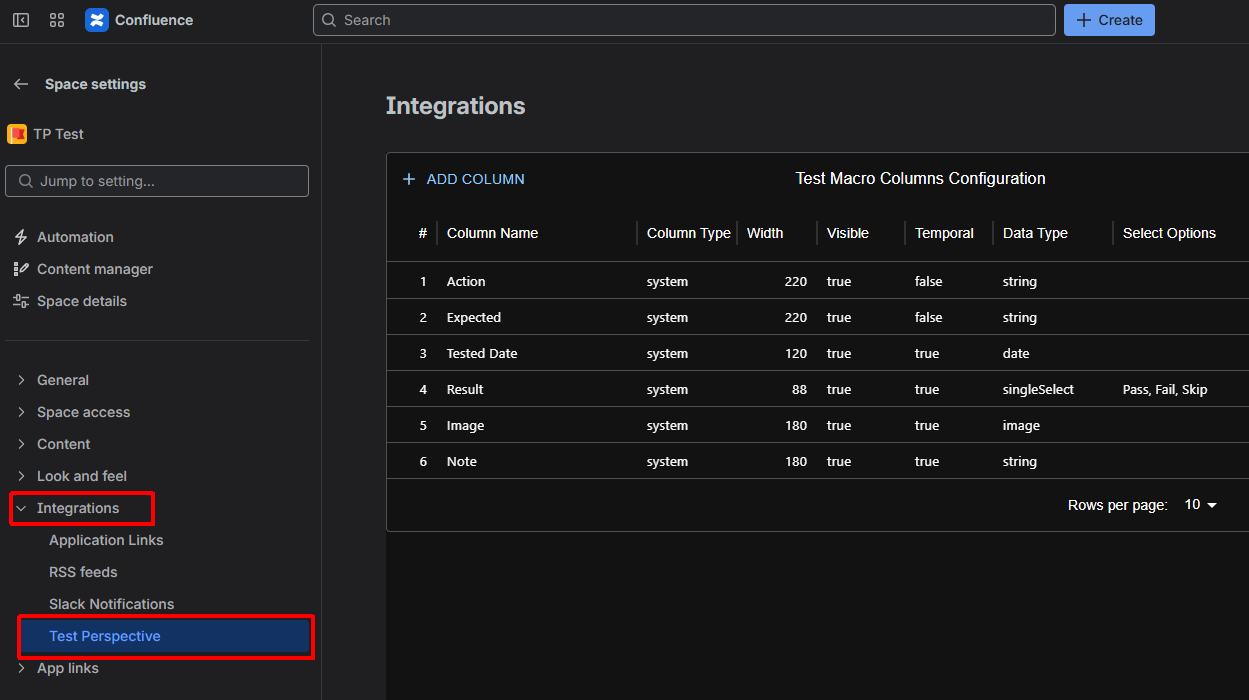1249x700 pixels.
Task: Click the Automation lightning bolt icon
Action: coord(21,237)
